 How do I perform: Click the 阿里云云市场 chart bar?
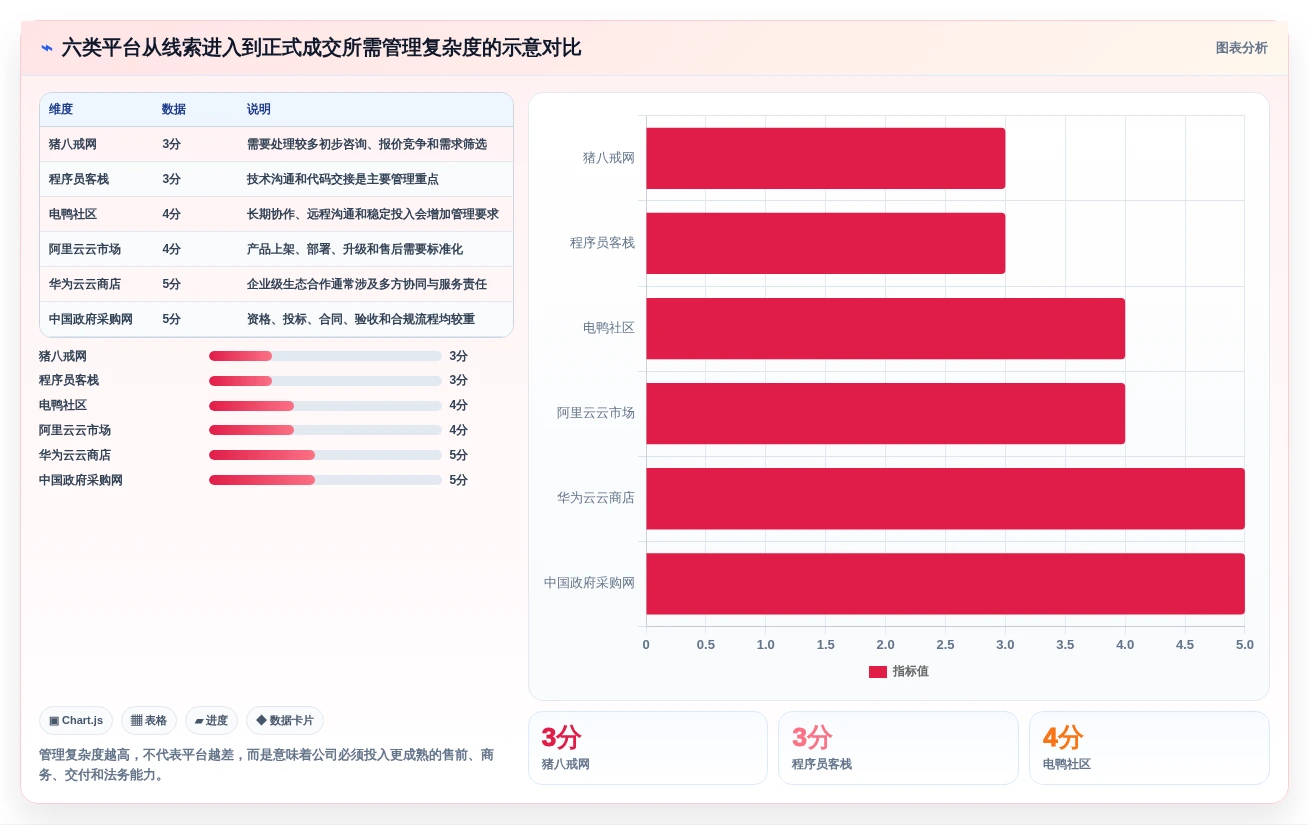(x=885, y=413)
